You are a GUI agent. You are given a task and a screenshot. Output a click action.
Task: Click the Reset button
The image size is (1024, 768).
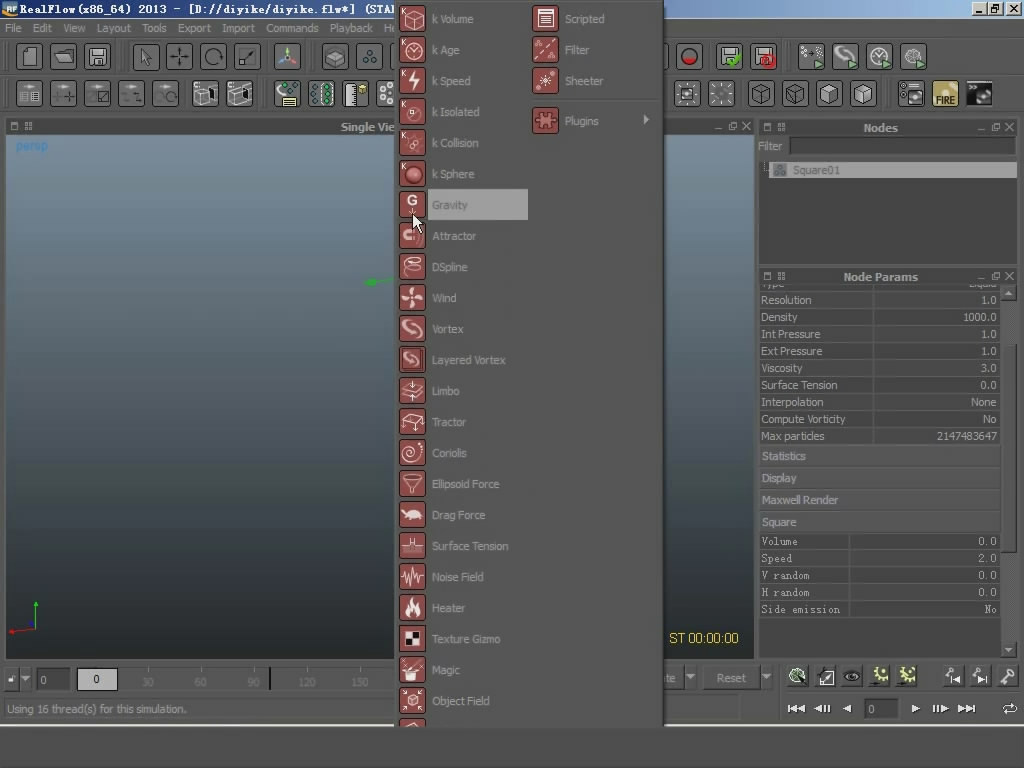[731, 678]
